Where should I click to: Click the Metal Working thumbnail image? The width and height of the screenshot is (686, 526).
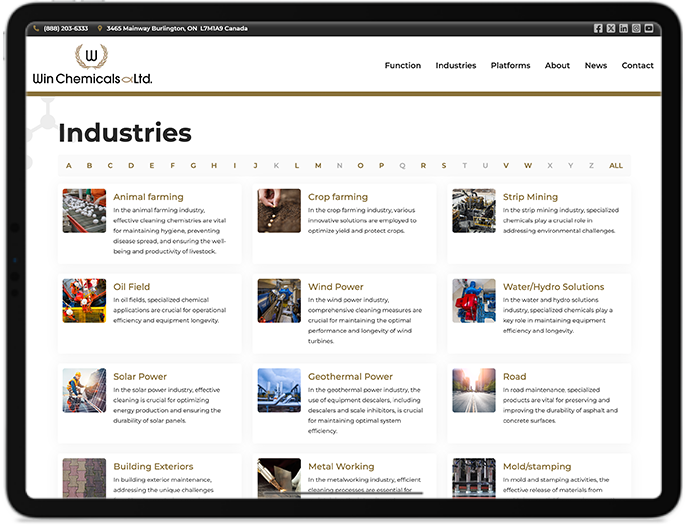280,479
